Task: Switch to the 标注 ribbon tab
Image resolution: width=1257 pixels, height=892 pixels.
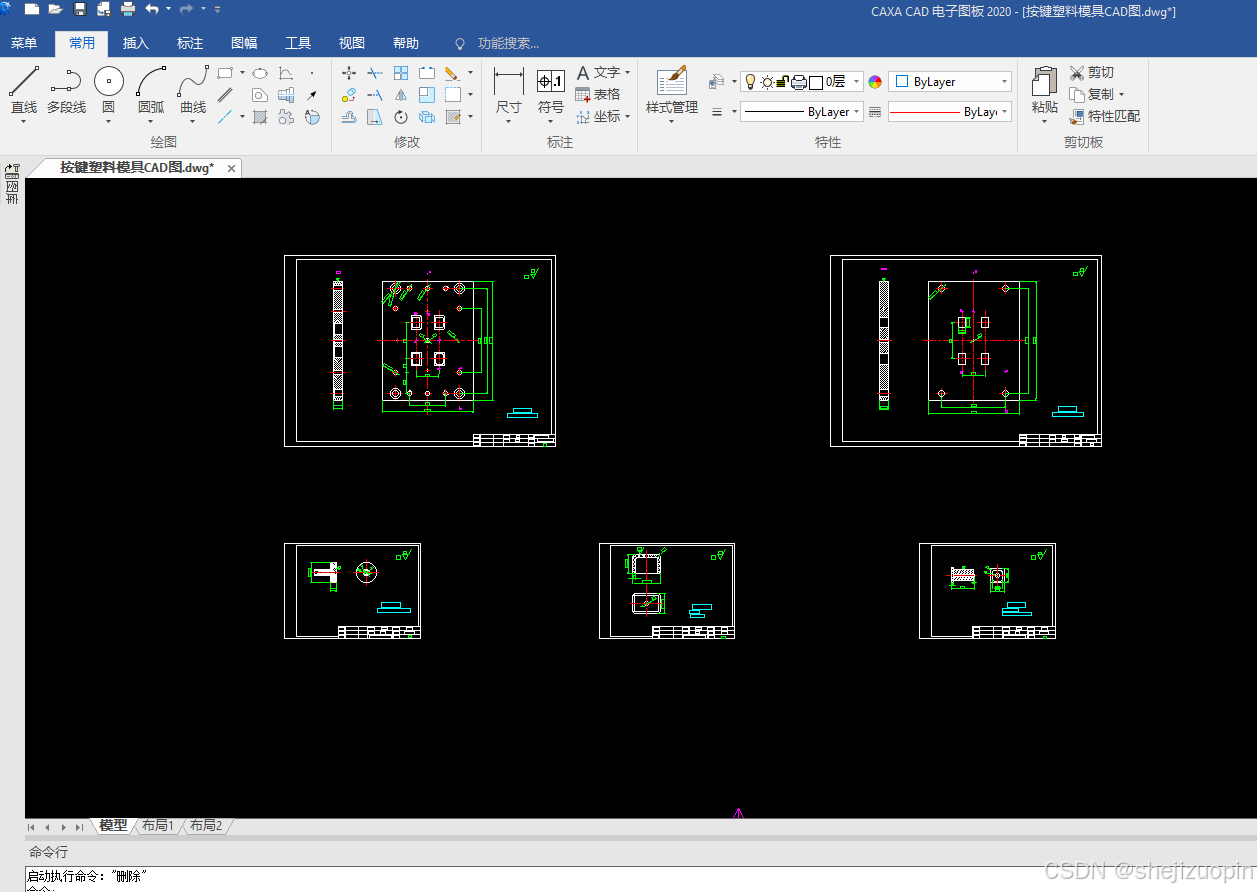Action: pos(189,43)
